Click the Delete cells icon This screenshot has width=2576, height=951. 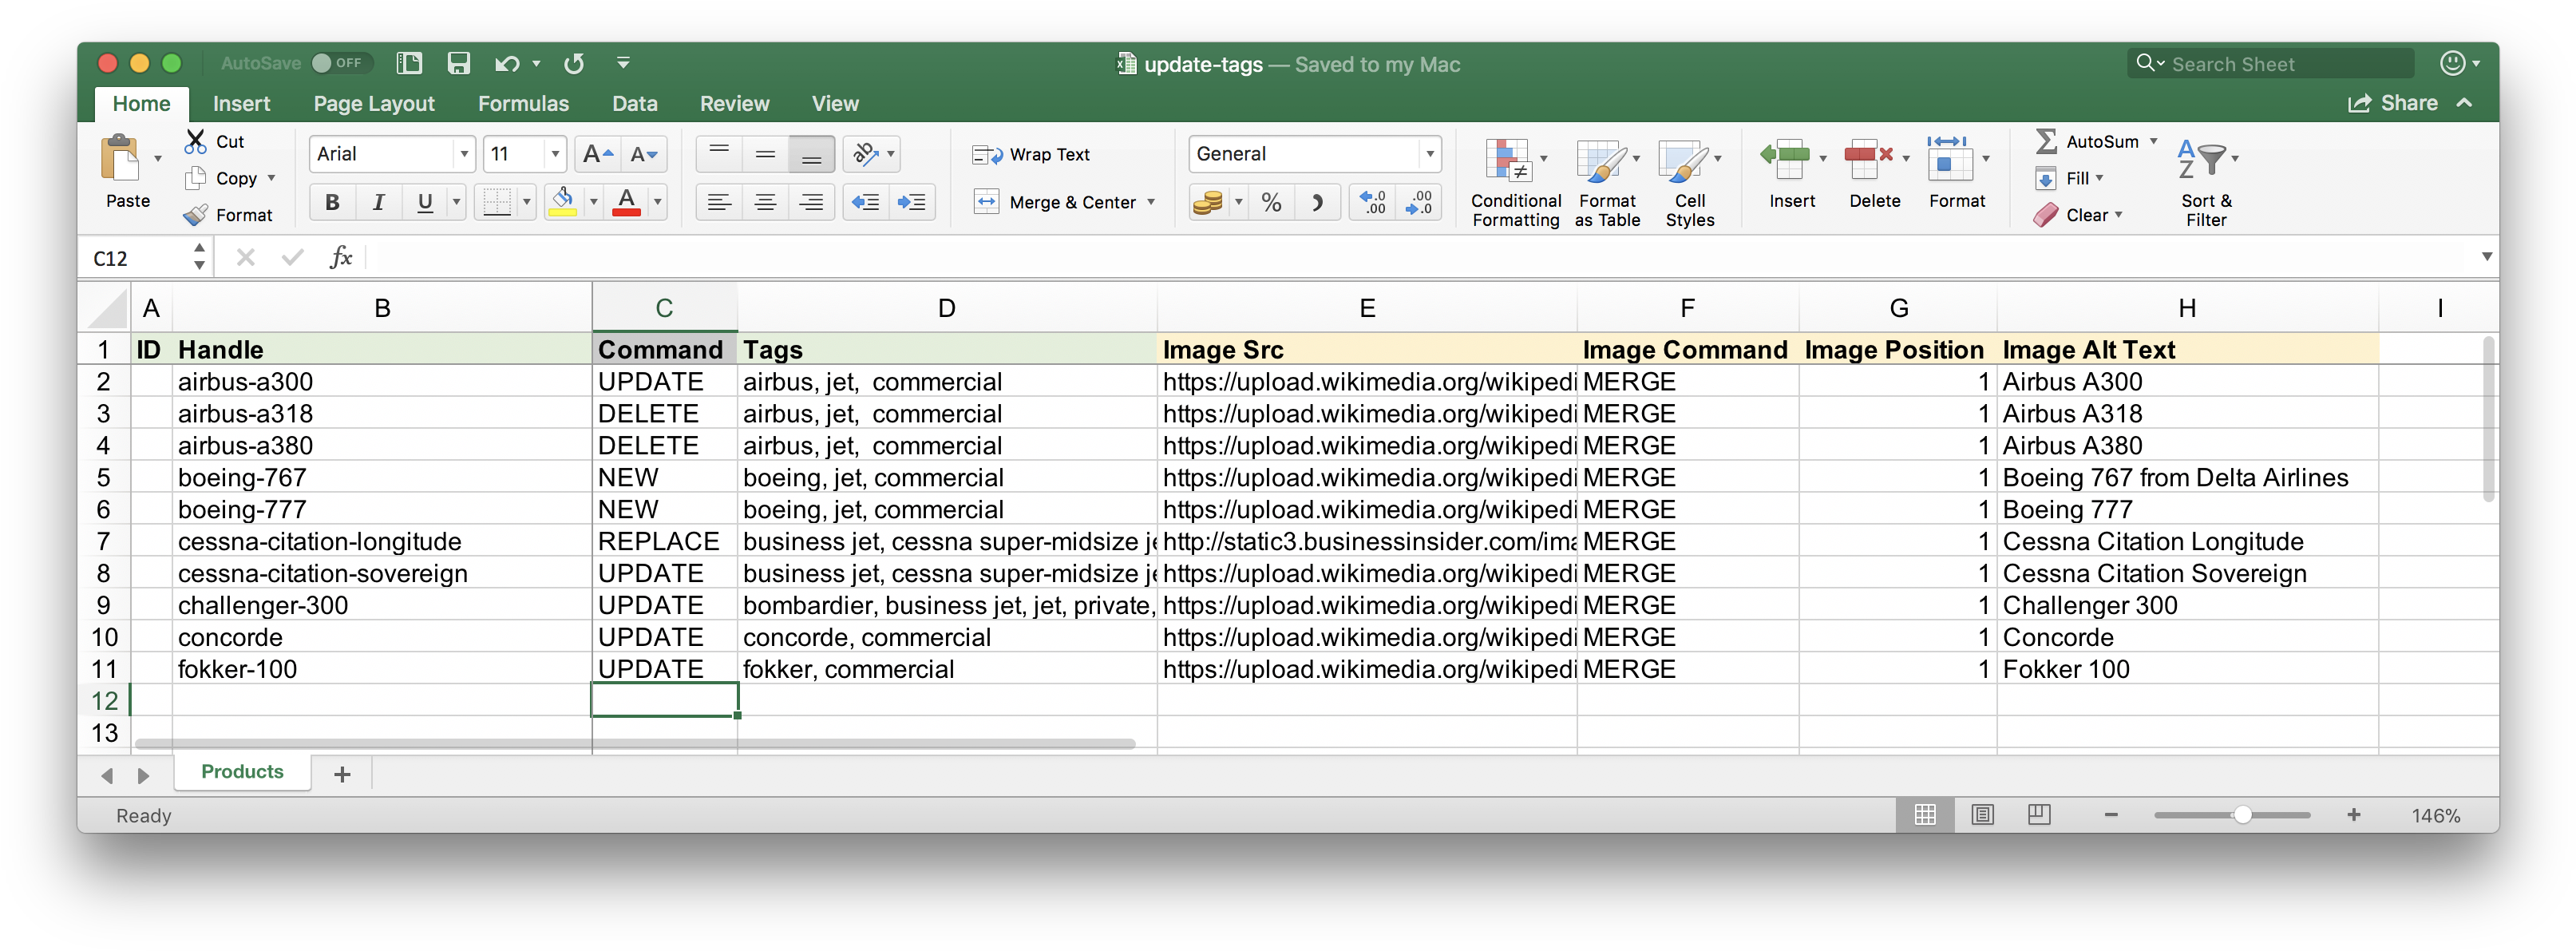tap(1869, 159)
